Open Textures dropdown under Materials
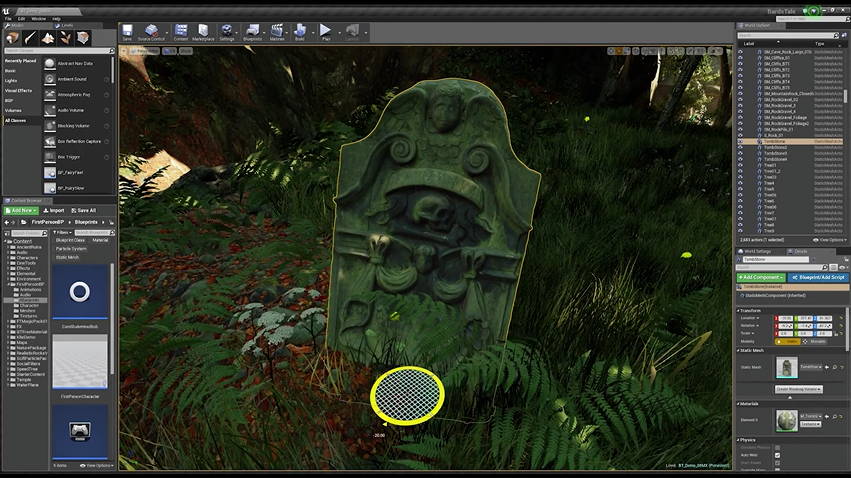Screen dimensions: 851x478 point(810,424)
